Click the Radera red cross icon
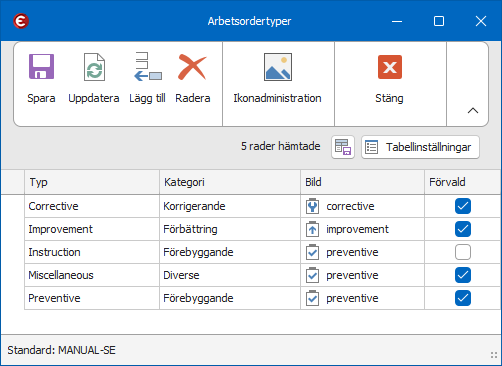 [192, 67]
